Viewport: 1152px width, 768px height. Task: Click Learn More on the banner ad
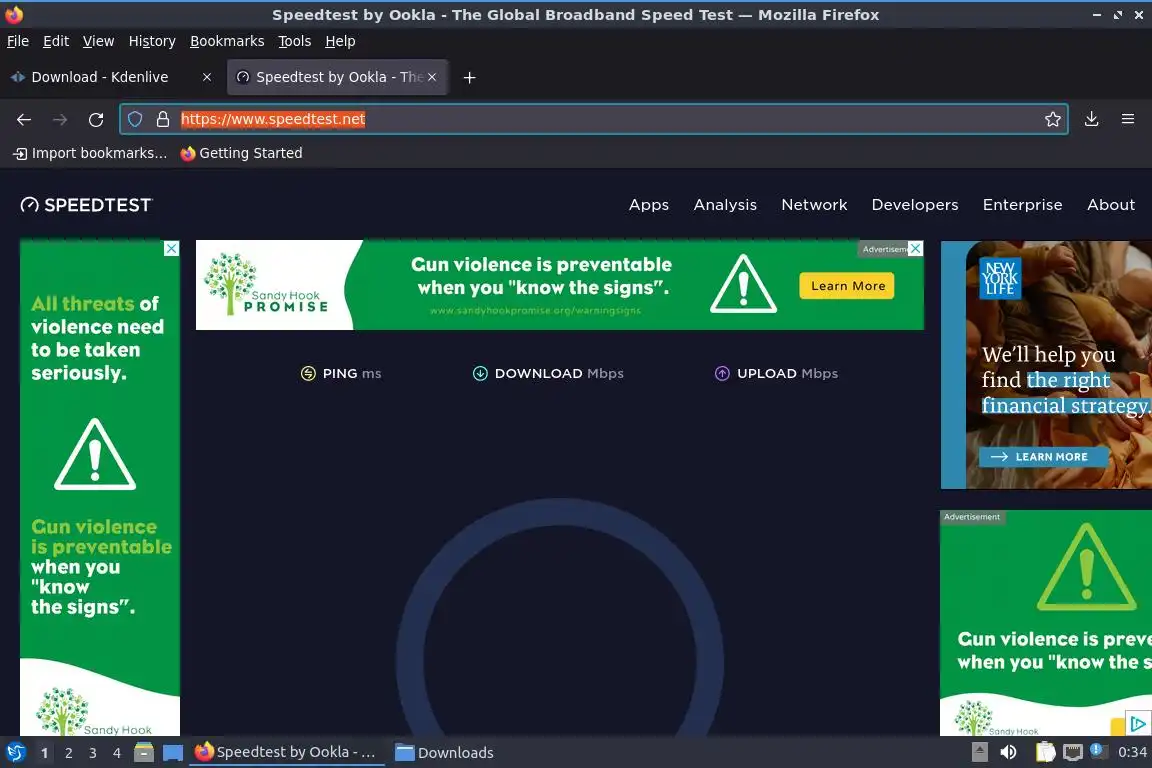847,286
